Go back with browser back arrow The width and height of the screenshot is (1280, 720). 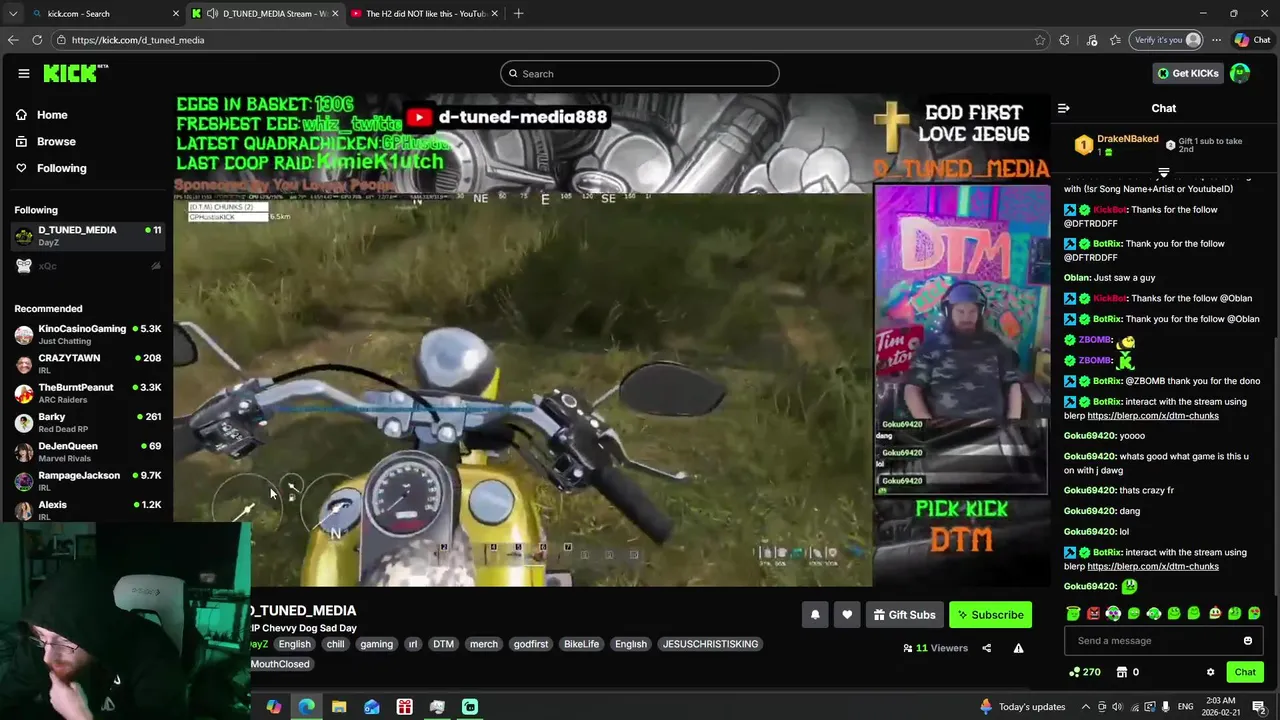tap(13, 40)
